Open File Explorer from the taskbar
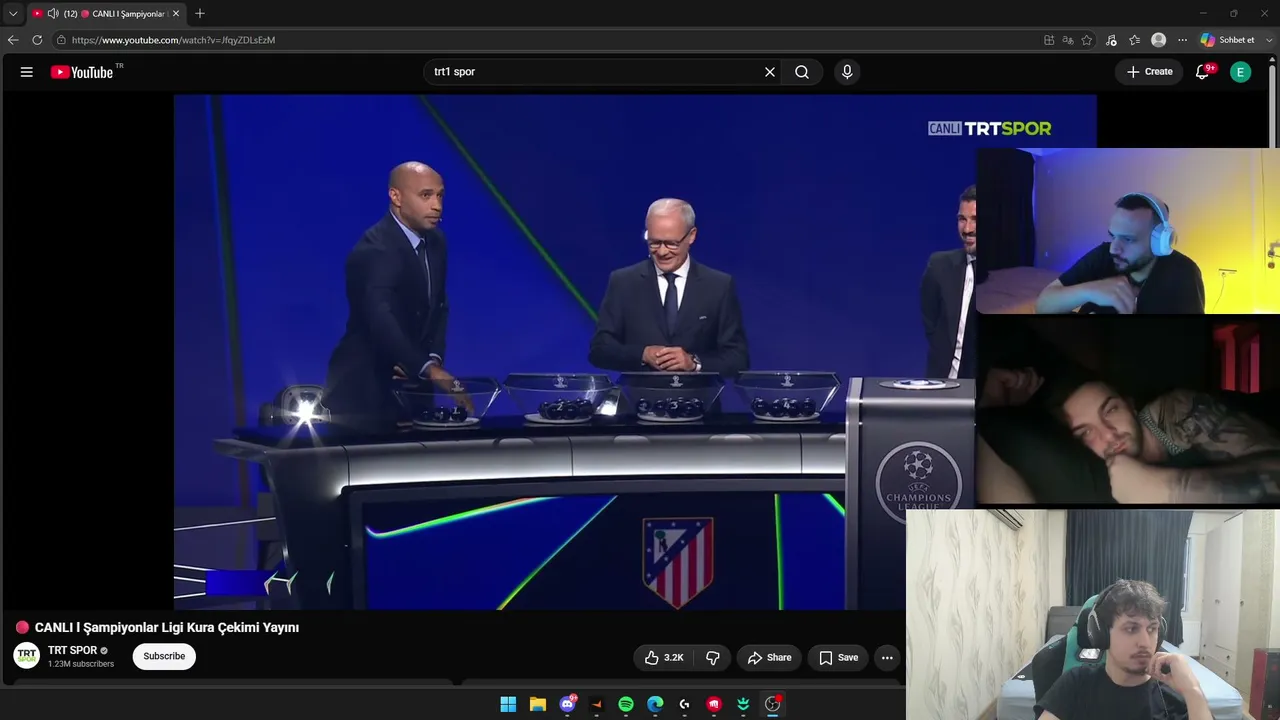This screenshot has height=720, width=1280. pyautogui.click(x=537, y=704)
